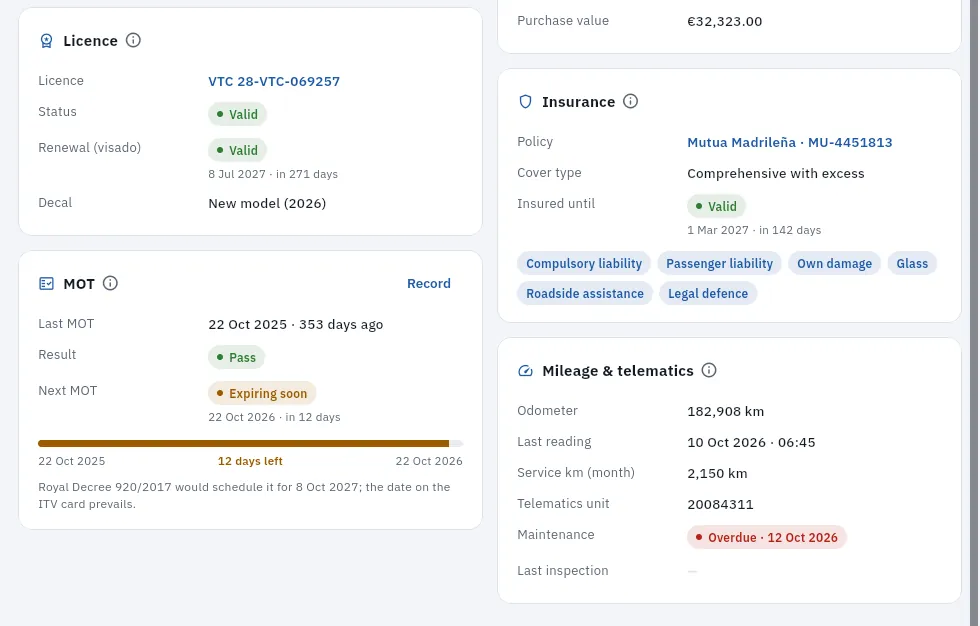This screenshot has height=626, width=980.
Task: Click the Insurance shield icon
Action: tap(526, 102)
